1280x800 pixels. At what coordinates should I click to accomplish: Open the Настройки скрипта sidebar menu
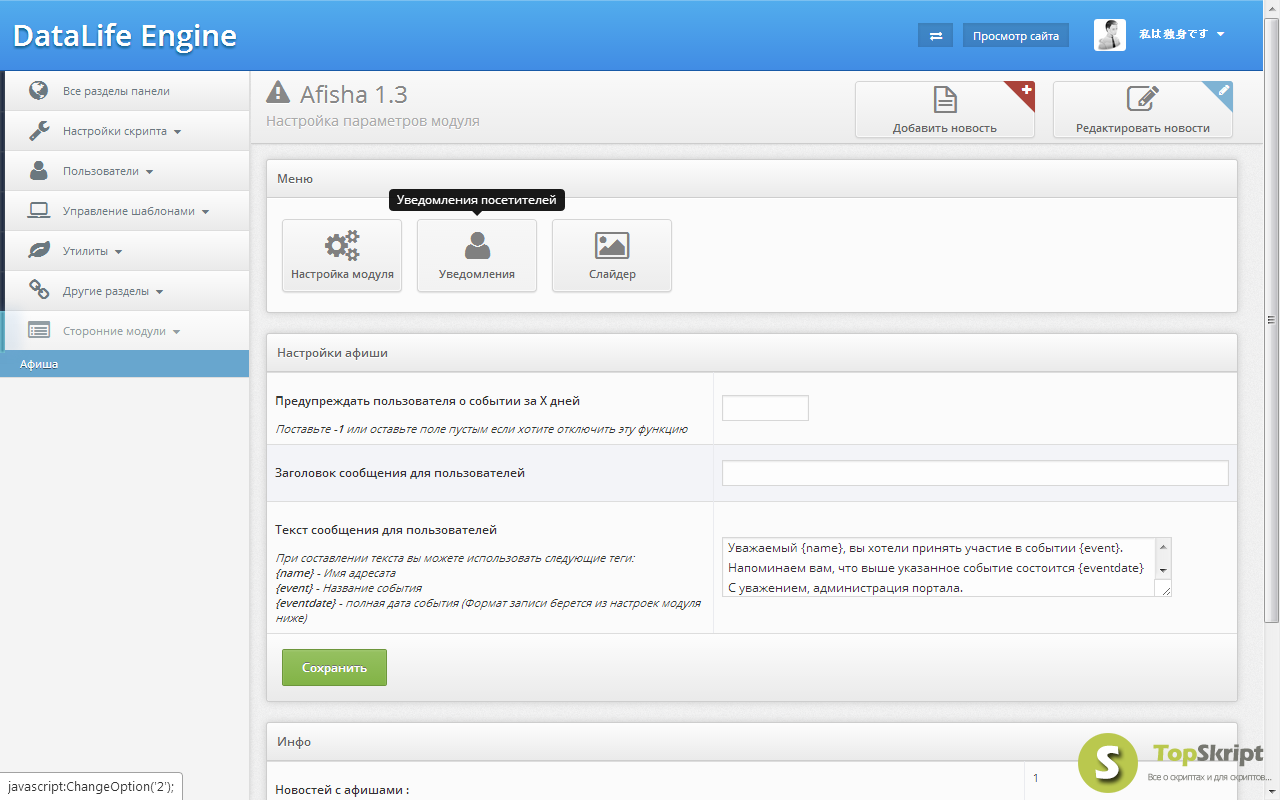coord(126,130)
